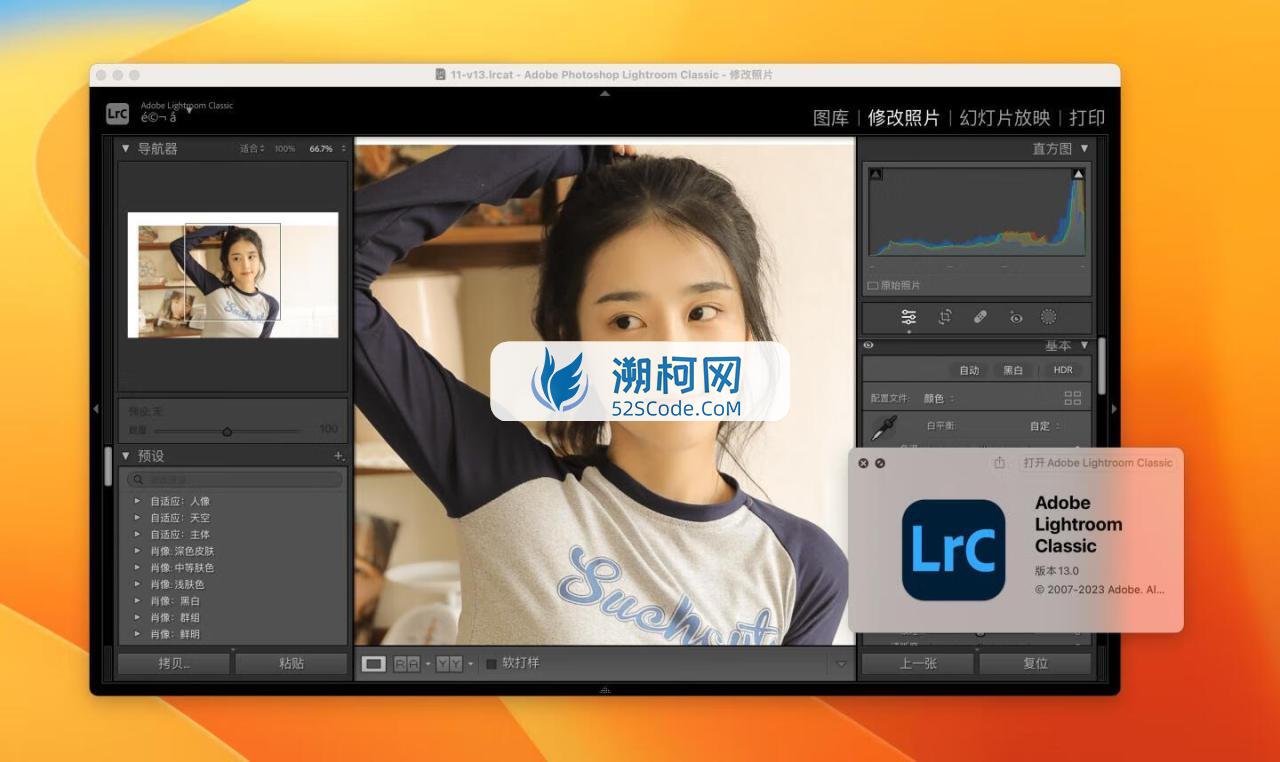Toggle shadow clipping indicator in histogram
Screen dimensions: 1280x762
click(877, 174)
